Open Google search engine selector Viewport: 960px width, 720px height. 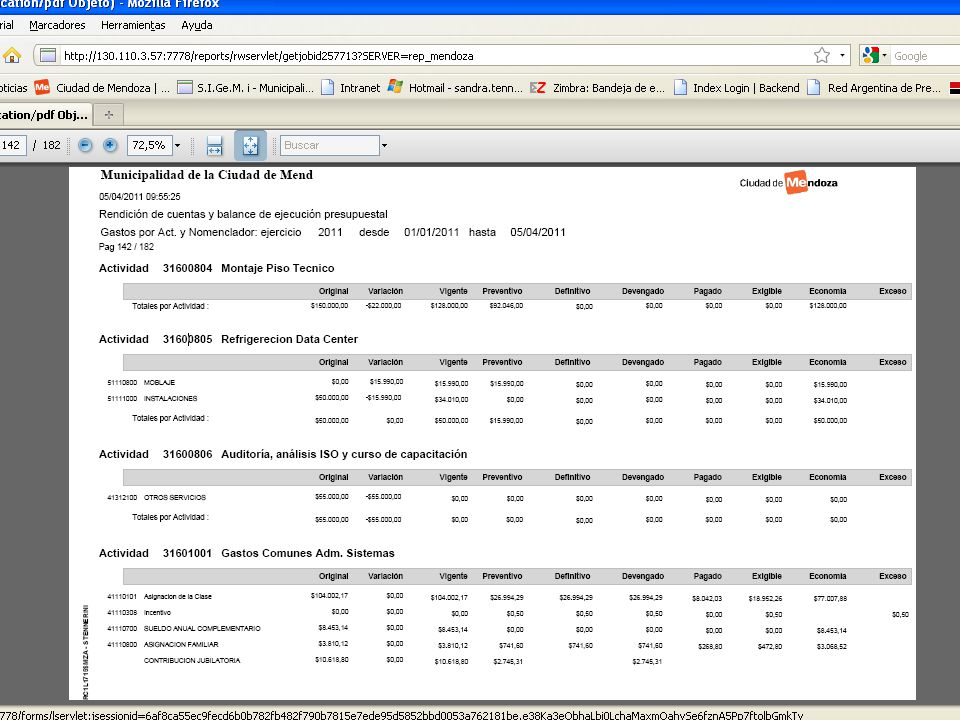click(875, 56)
